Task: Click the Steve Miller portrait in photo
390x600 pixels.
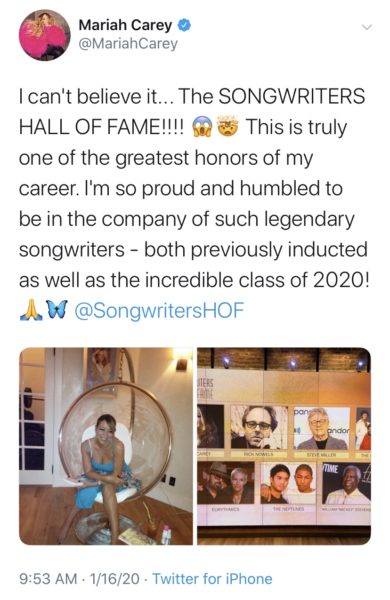Action: [322, 429]
